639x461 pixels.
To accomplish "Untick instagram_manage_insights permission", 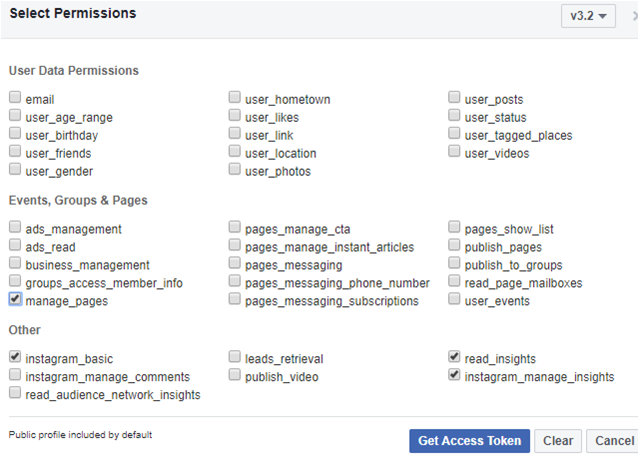I will point(455,375).
